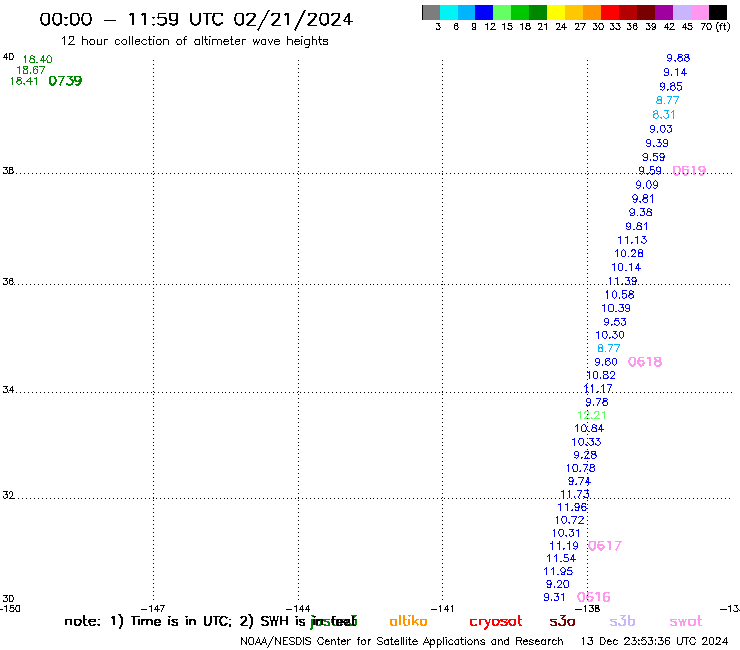
Task: Click the cyan swatch in the wave height legend
Action: (449, 12)
